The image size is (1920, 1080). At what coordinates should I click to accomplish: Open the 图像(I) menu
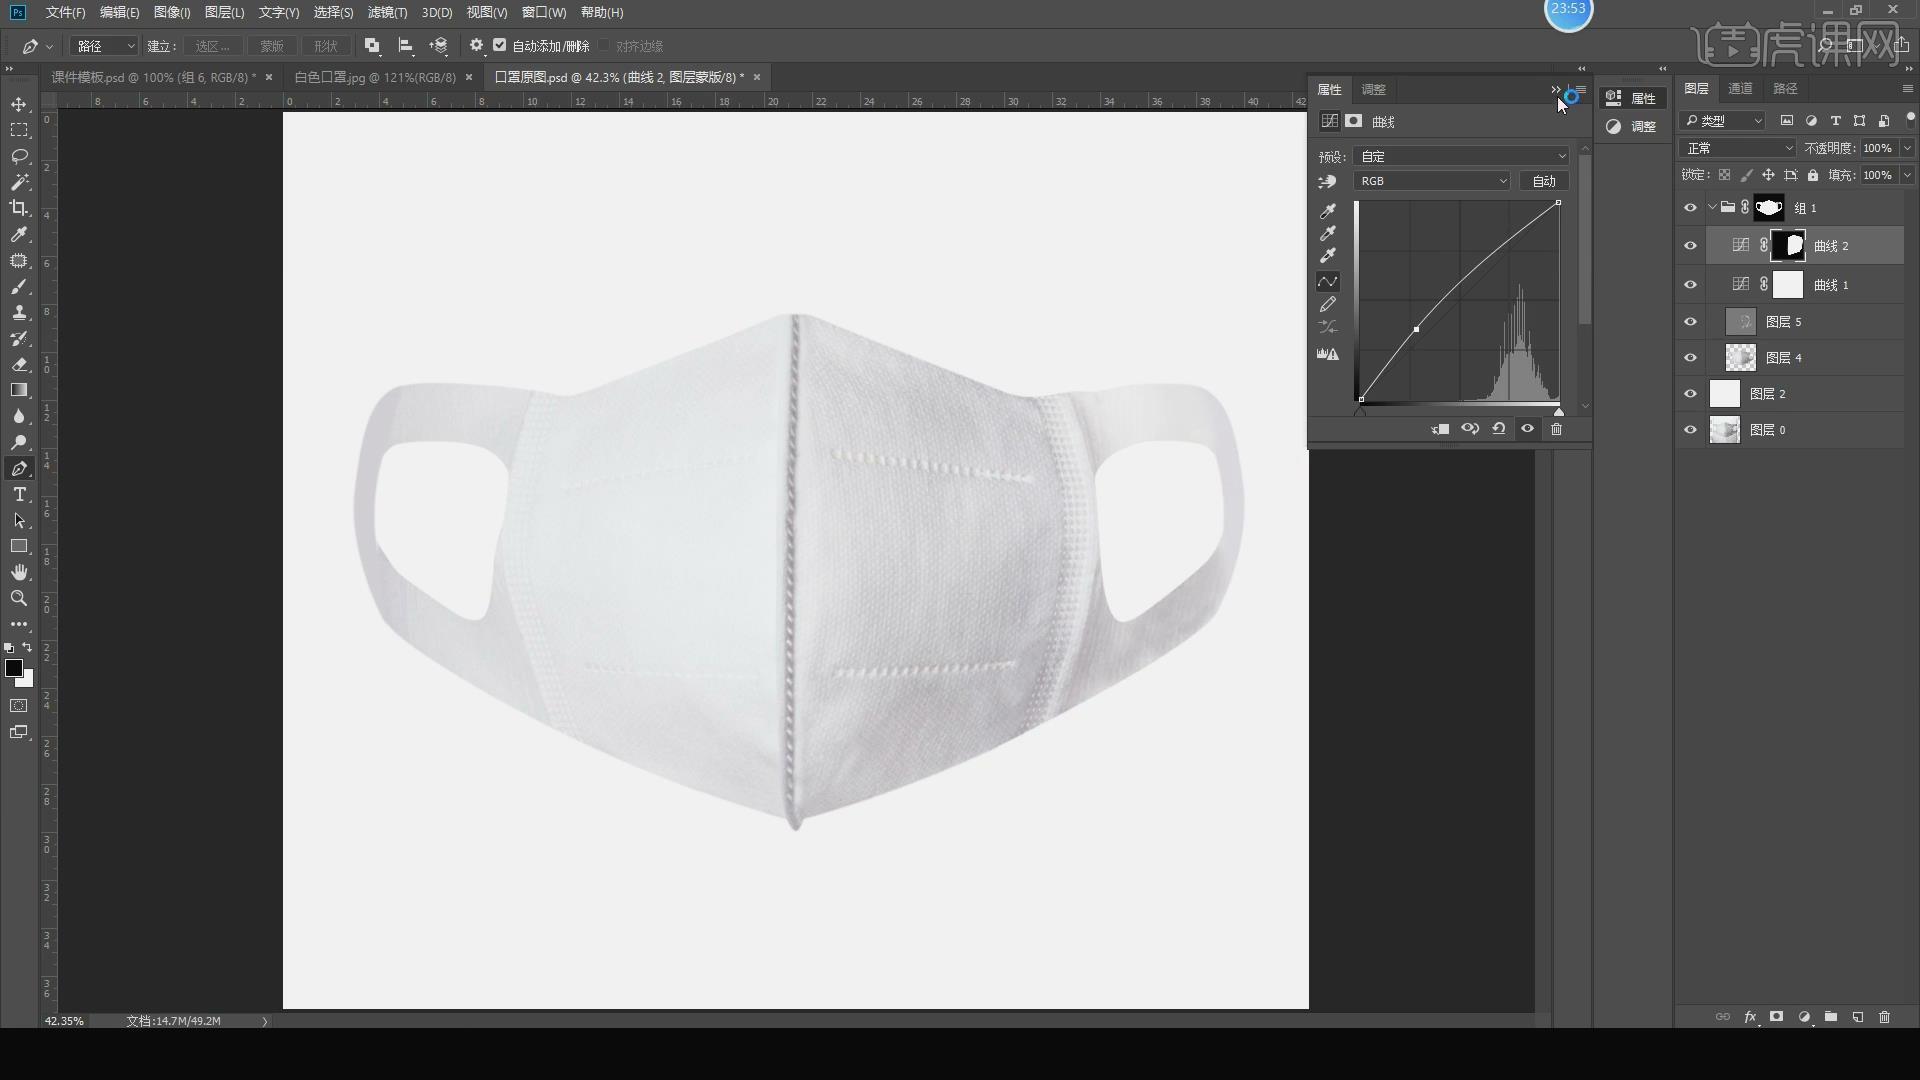pyautogui.click(x=172, y=12)
